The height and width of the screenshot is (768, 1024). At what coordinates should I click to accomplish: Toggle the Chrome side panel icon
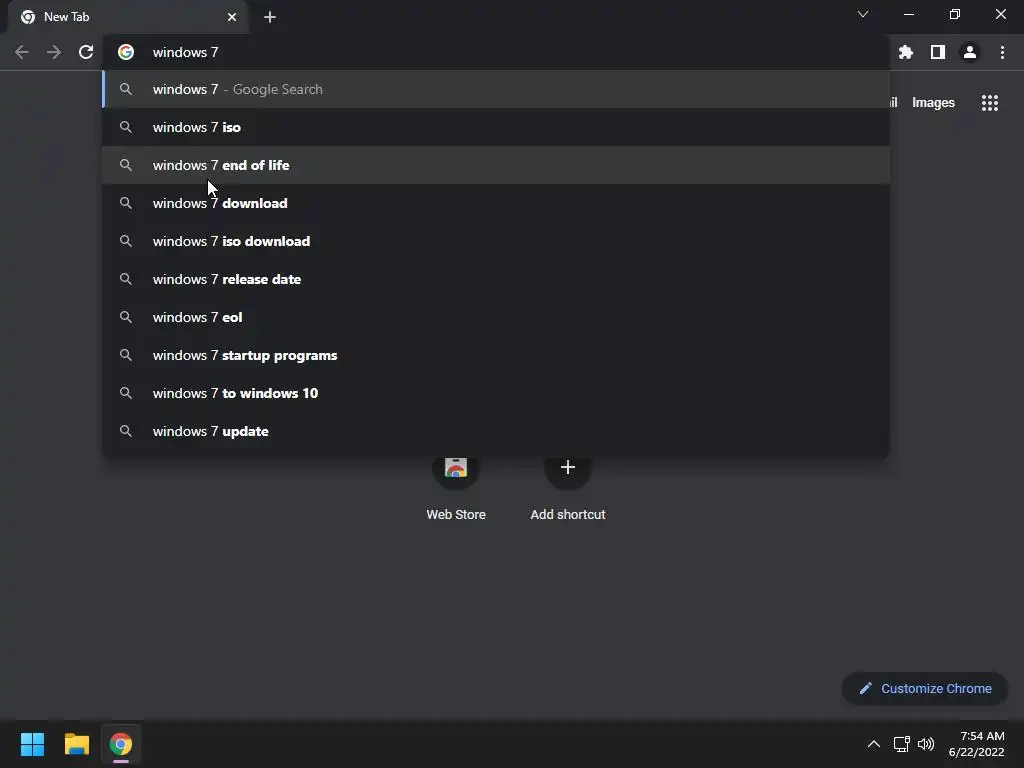coord(937,52)
